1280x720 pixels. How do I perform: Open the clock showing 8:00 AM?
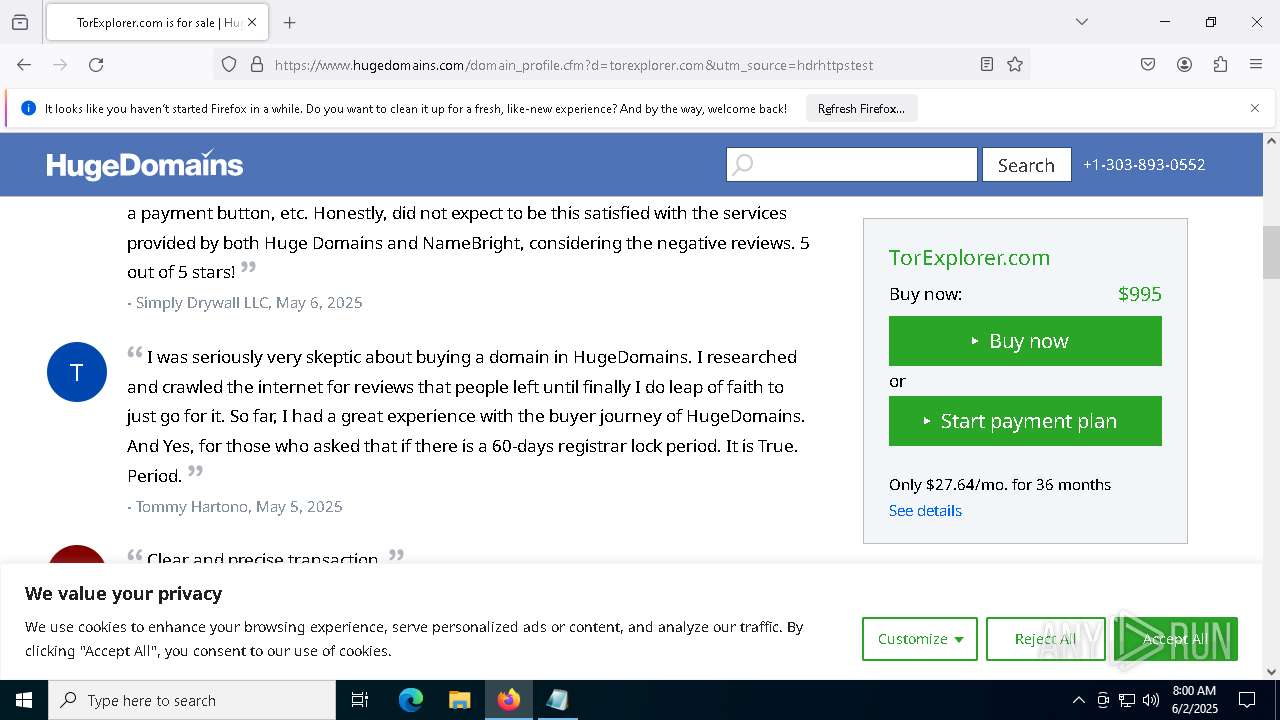1194,700
